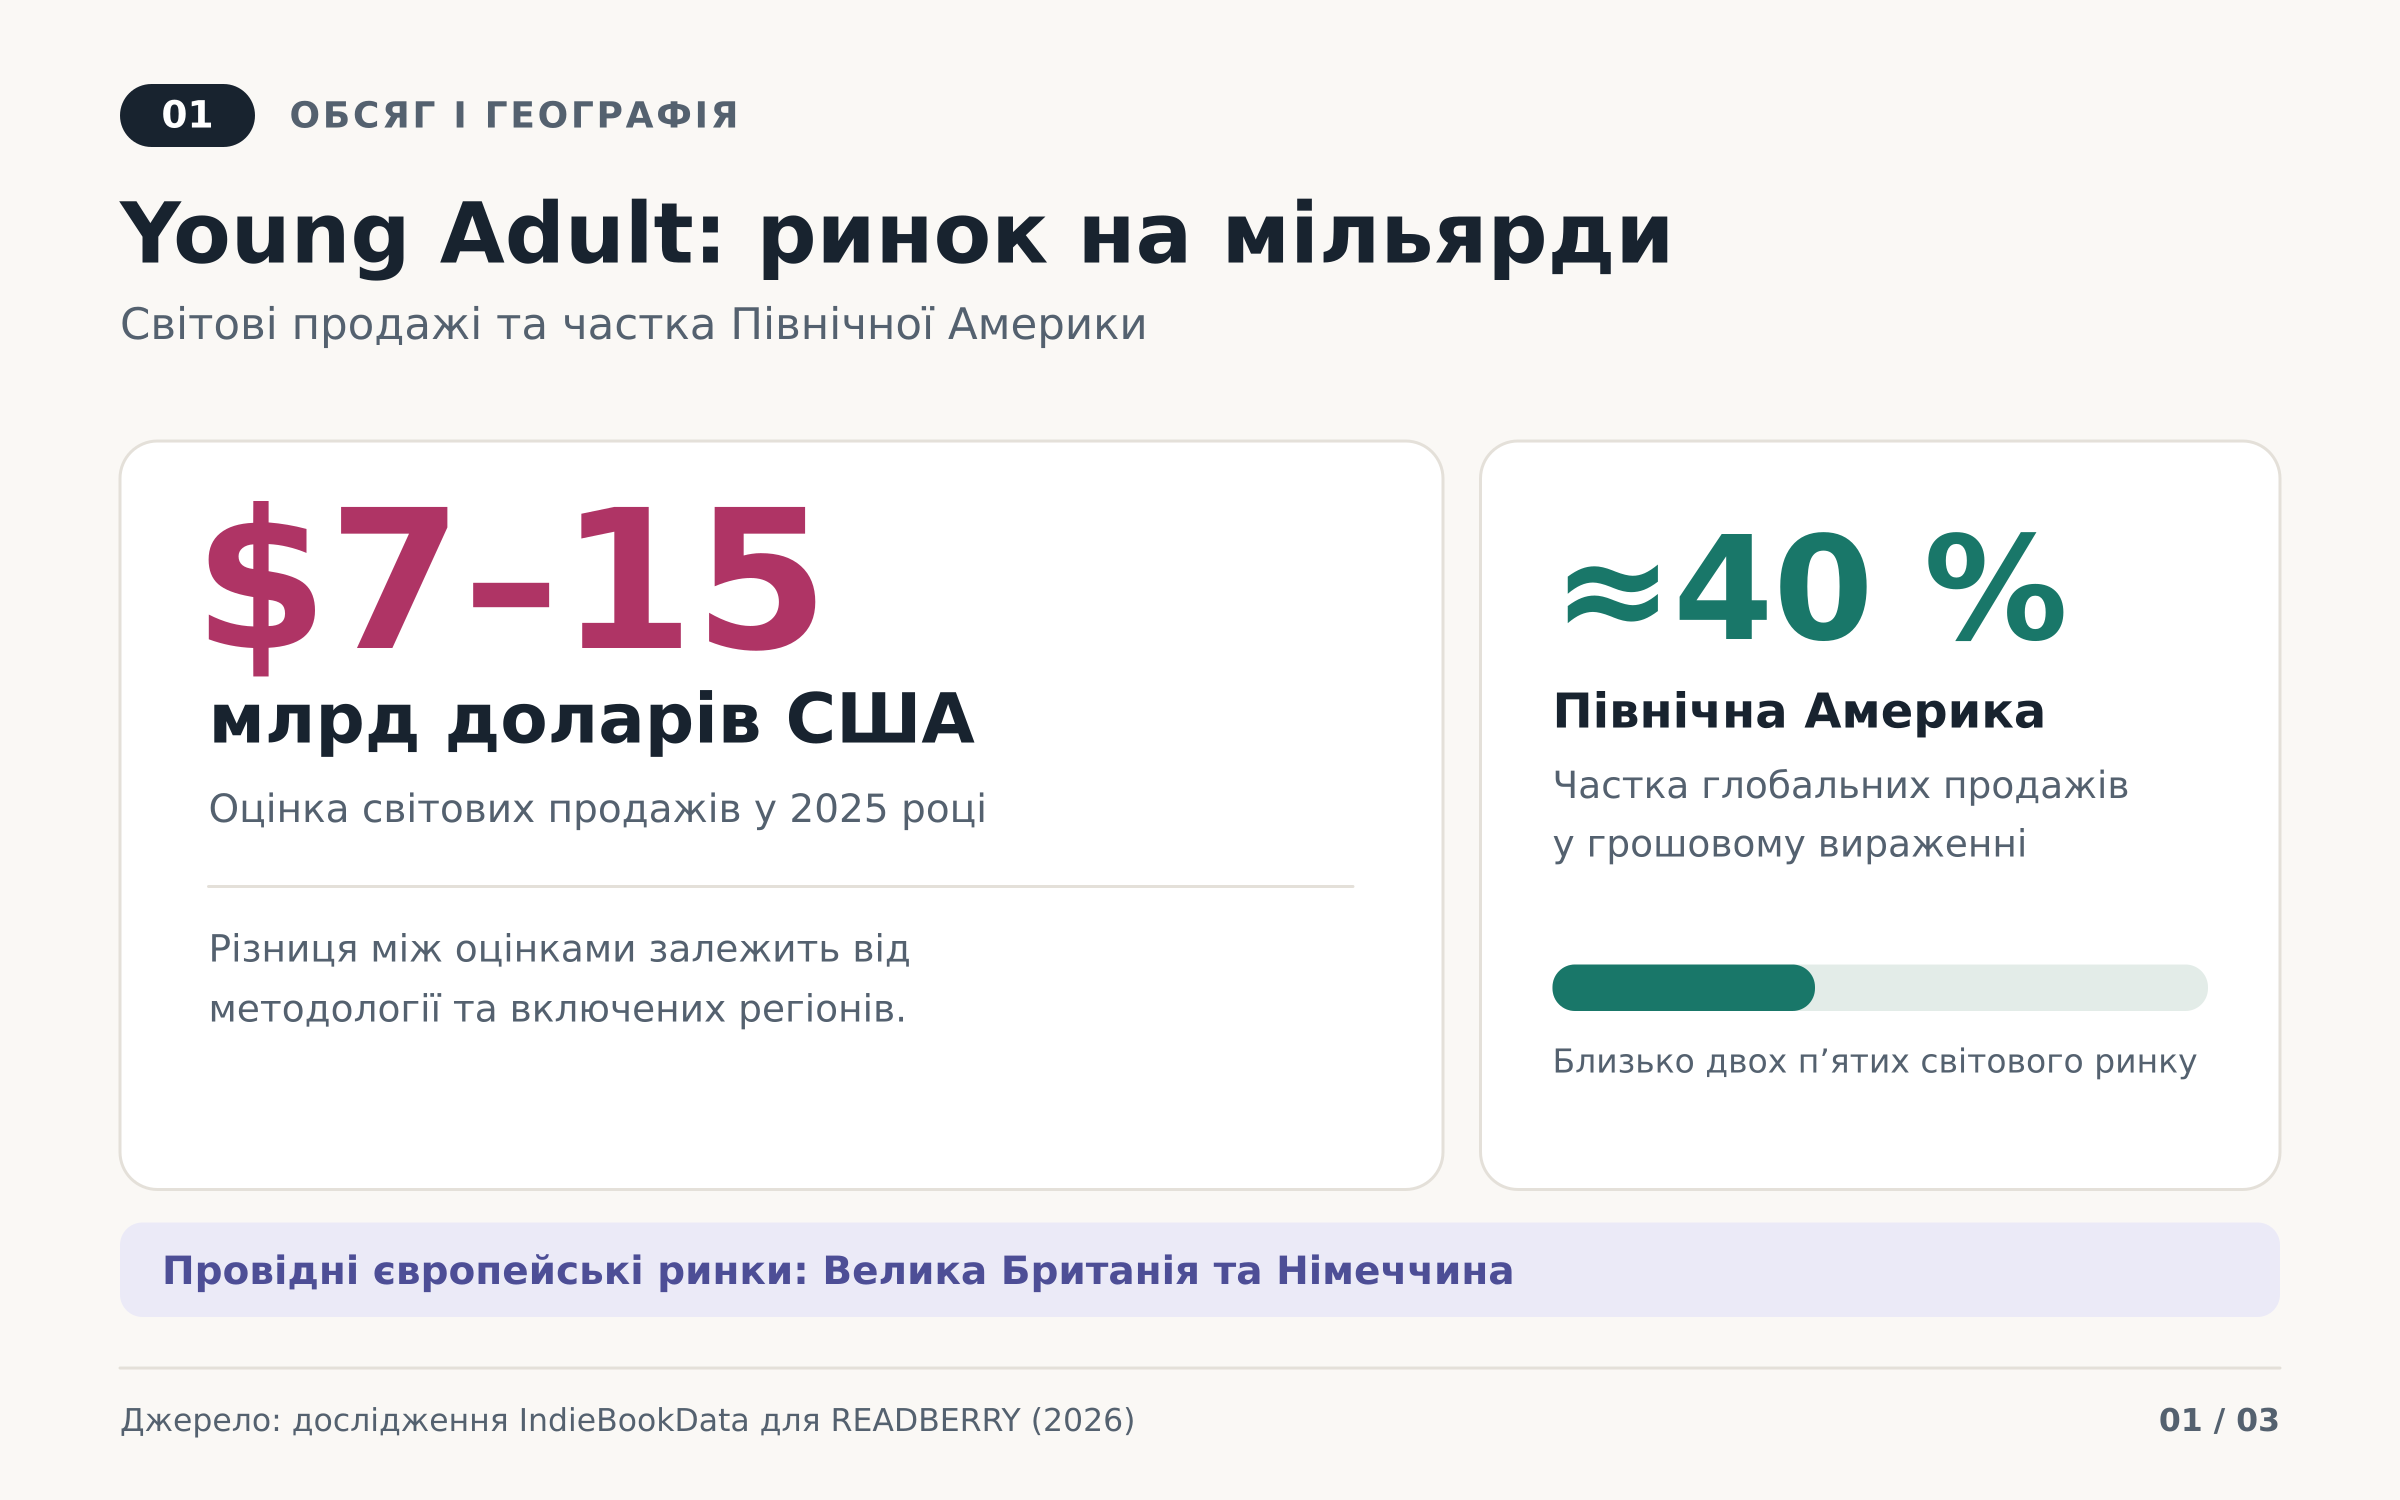Click the divider line in sales card

click(x=780, y=886)
